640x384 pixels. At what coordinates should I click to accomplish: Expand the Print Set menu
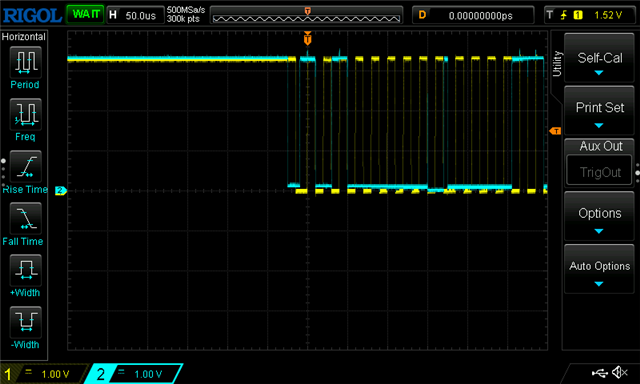(599, 111)
